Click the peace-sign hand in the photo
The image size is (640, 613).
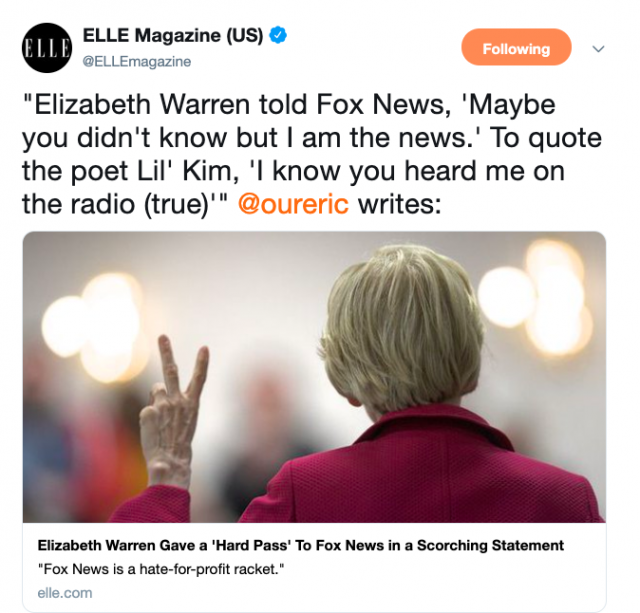click(x=173, y=409)
